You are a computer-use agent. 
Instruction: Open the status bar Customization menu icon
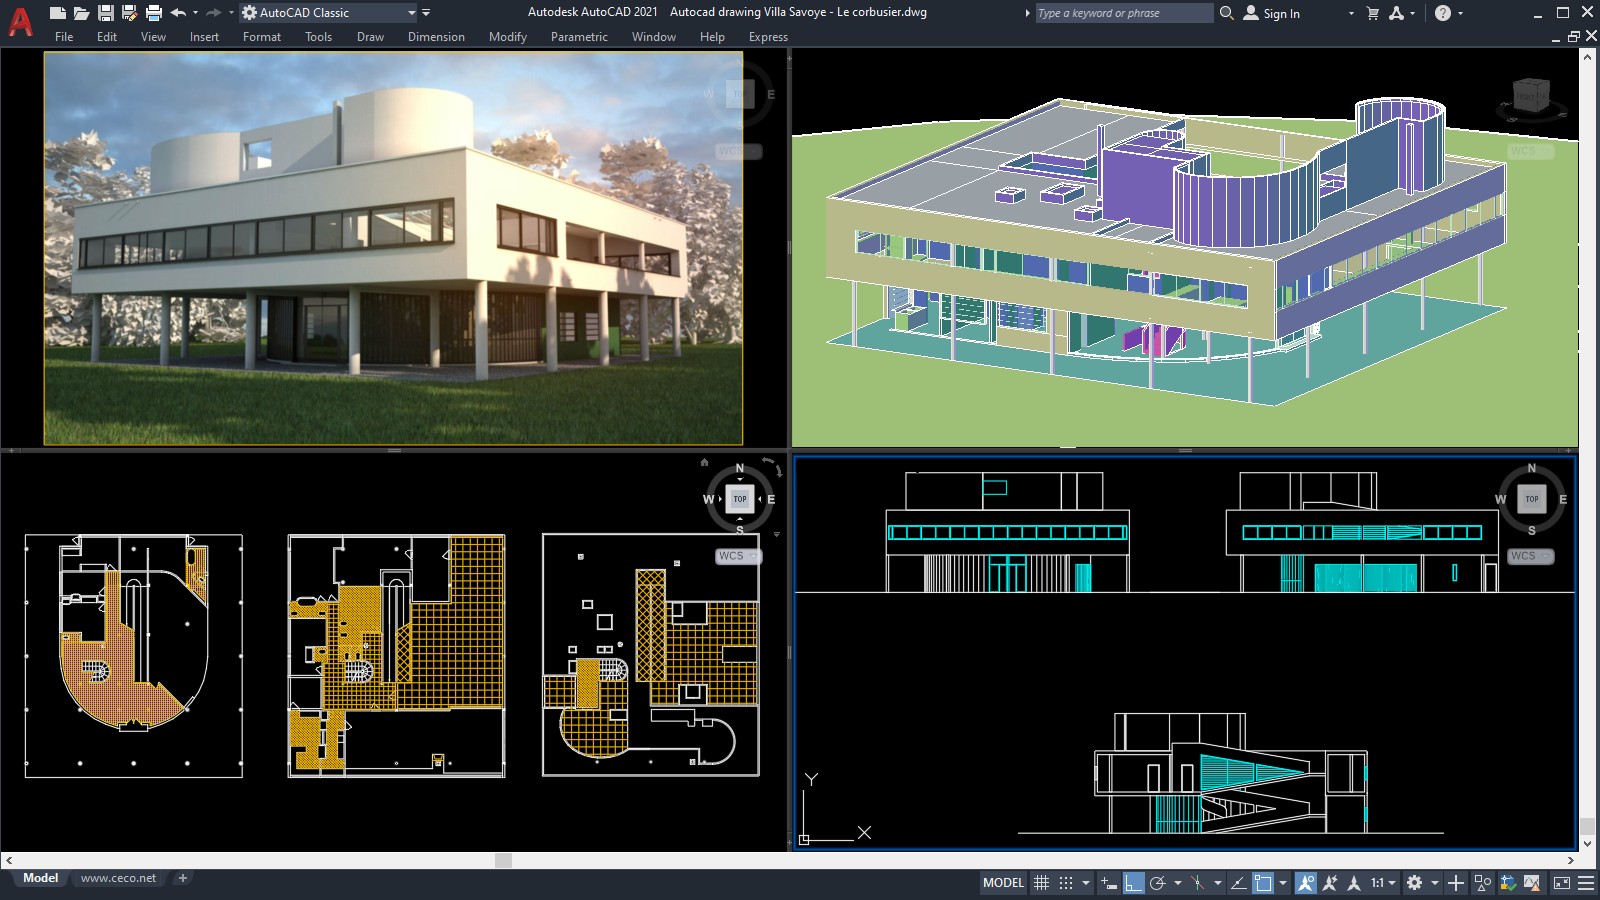[x=1586, y=883]
